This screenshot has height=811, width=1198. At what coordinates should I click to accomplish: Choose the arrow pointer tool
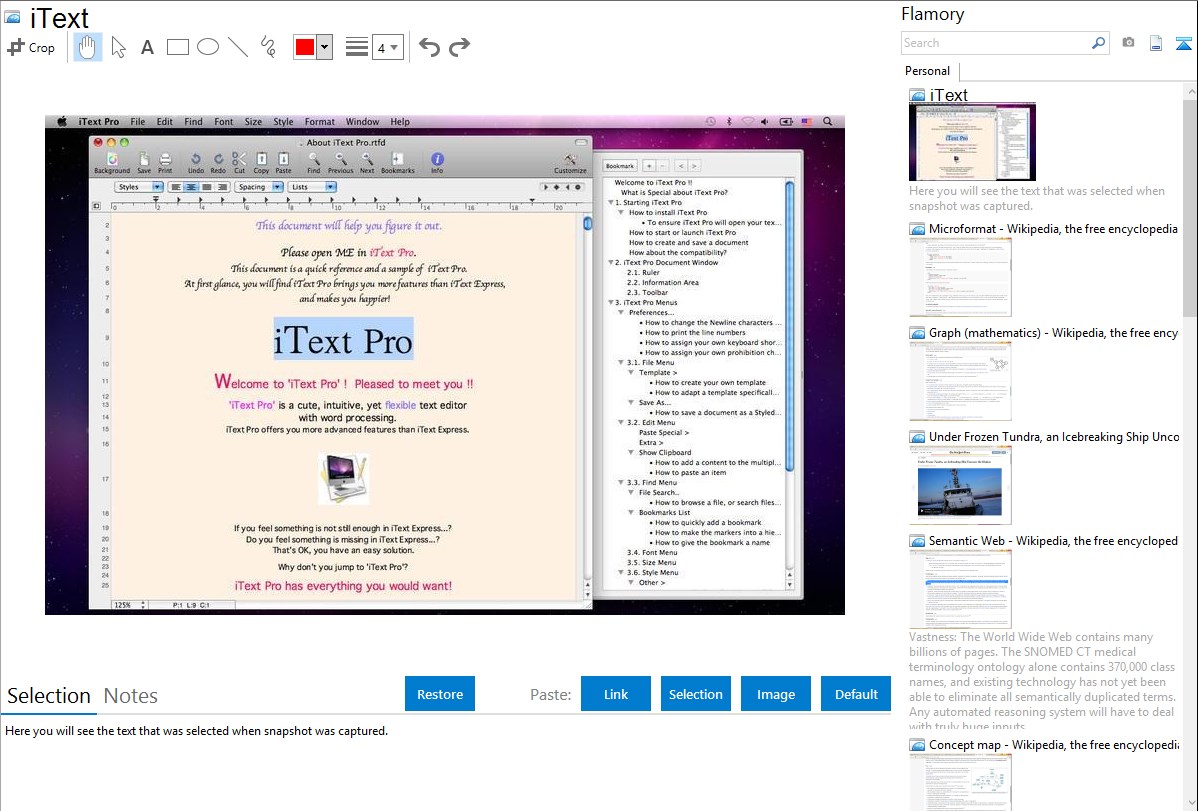pos(118,47)
